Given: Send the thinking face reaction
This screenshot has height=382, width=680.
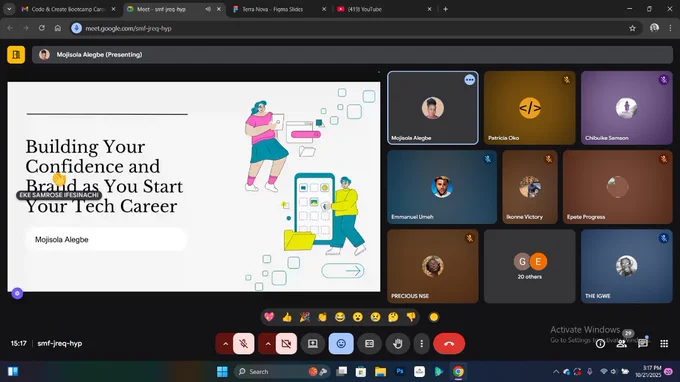Looking at the screenshot, I should 393,317.
